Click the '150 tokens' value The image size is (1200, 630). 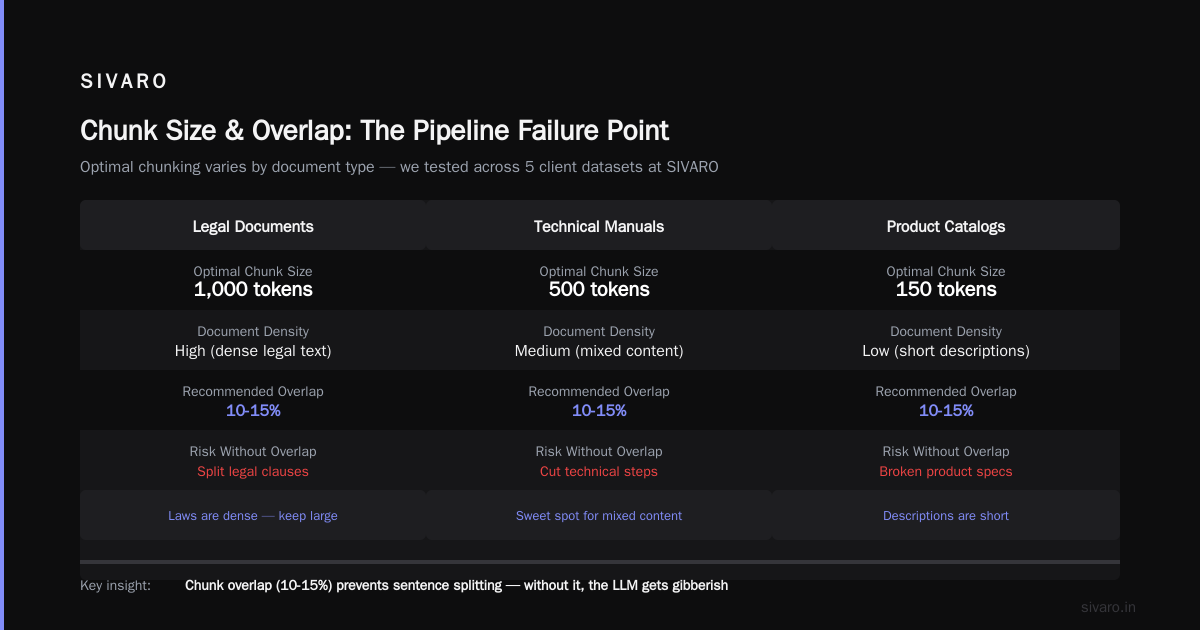tap(946, 290)
